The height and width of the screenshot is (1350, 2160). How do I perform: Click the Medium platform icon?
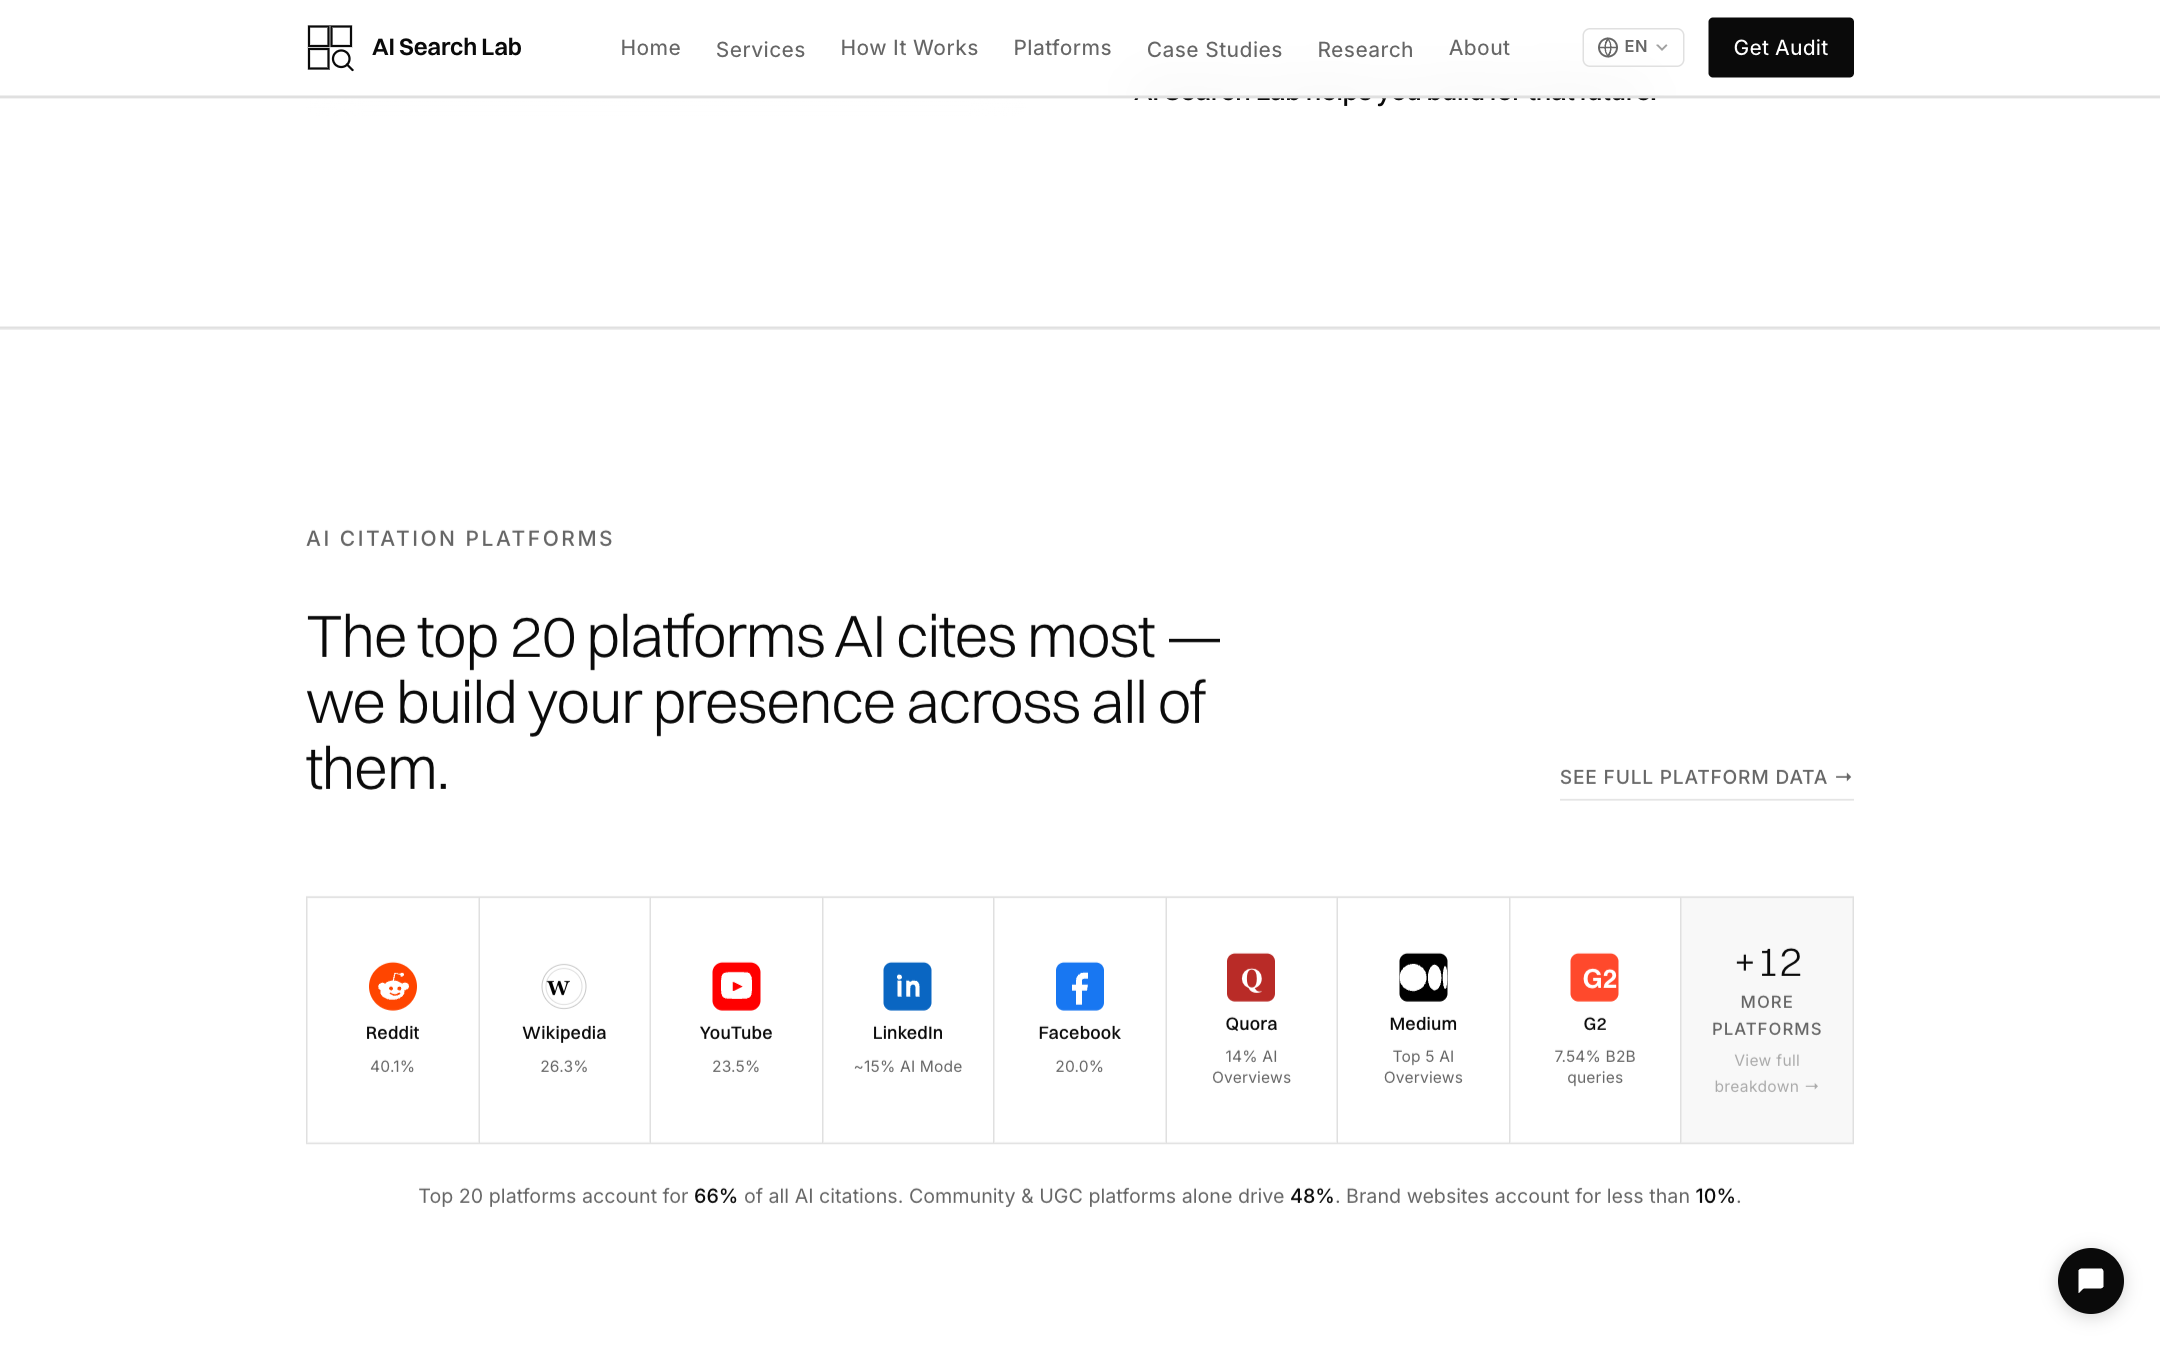point(1423,977)
